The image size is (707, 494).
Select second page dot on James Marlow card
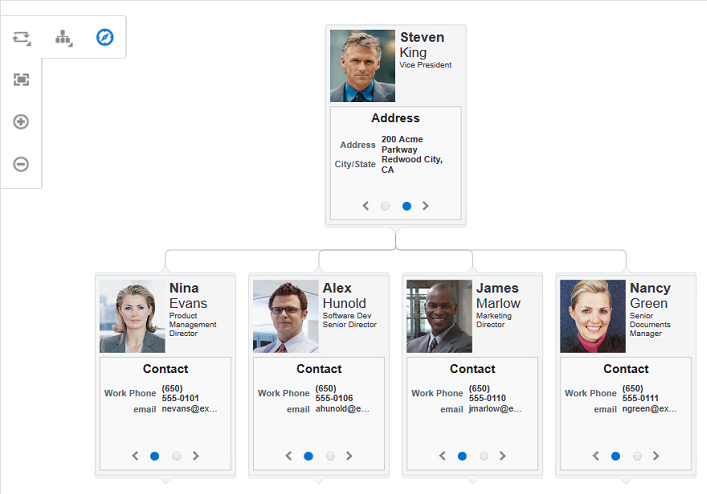coord(484,456)
